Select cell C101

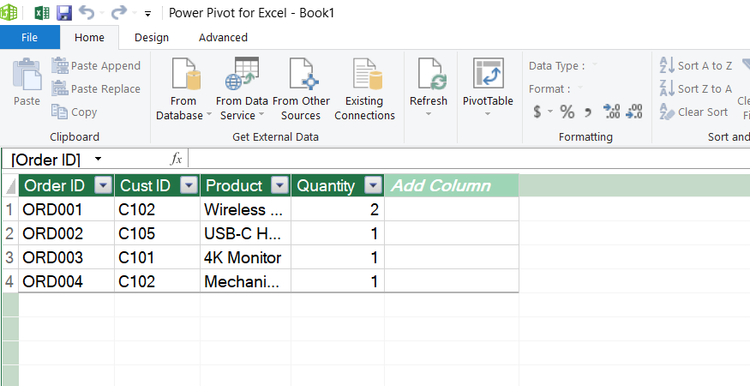157,257
